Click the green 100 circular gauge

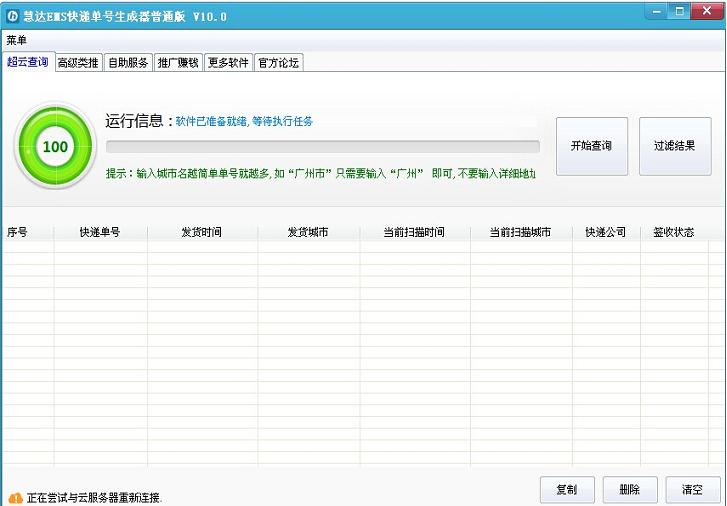(55, 147)
